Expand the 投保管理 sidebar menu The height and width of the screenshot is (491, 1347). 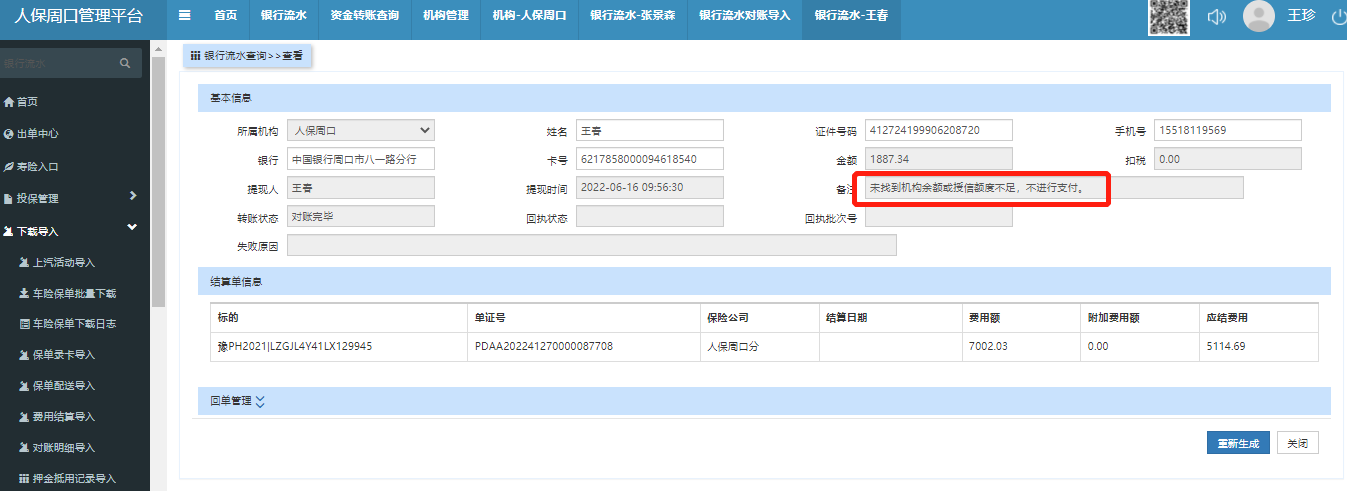tap(70, 198)
